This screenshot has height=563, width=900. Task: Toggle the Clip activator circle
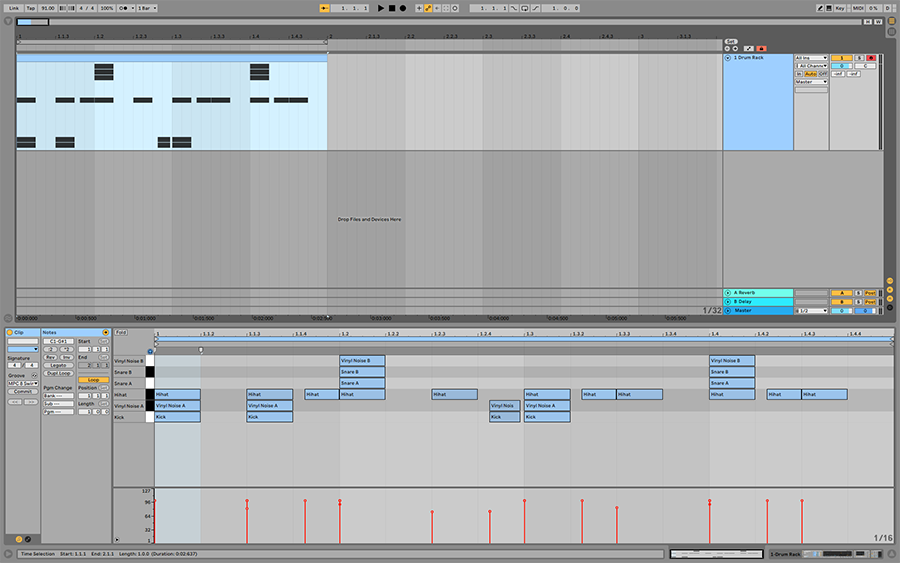[10, 332]
